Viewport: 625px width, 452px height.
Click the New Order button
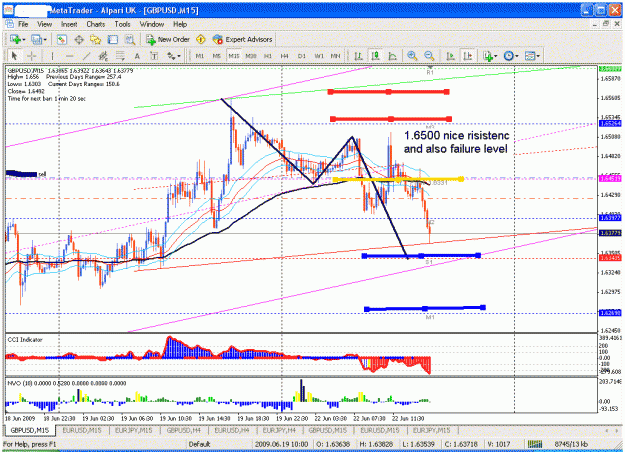pos(168,39)
